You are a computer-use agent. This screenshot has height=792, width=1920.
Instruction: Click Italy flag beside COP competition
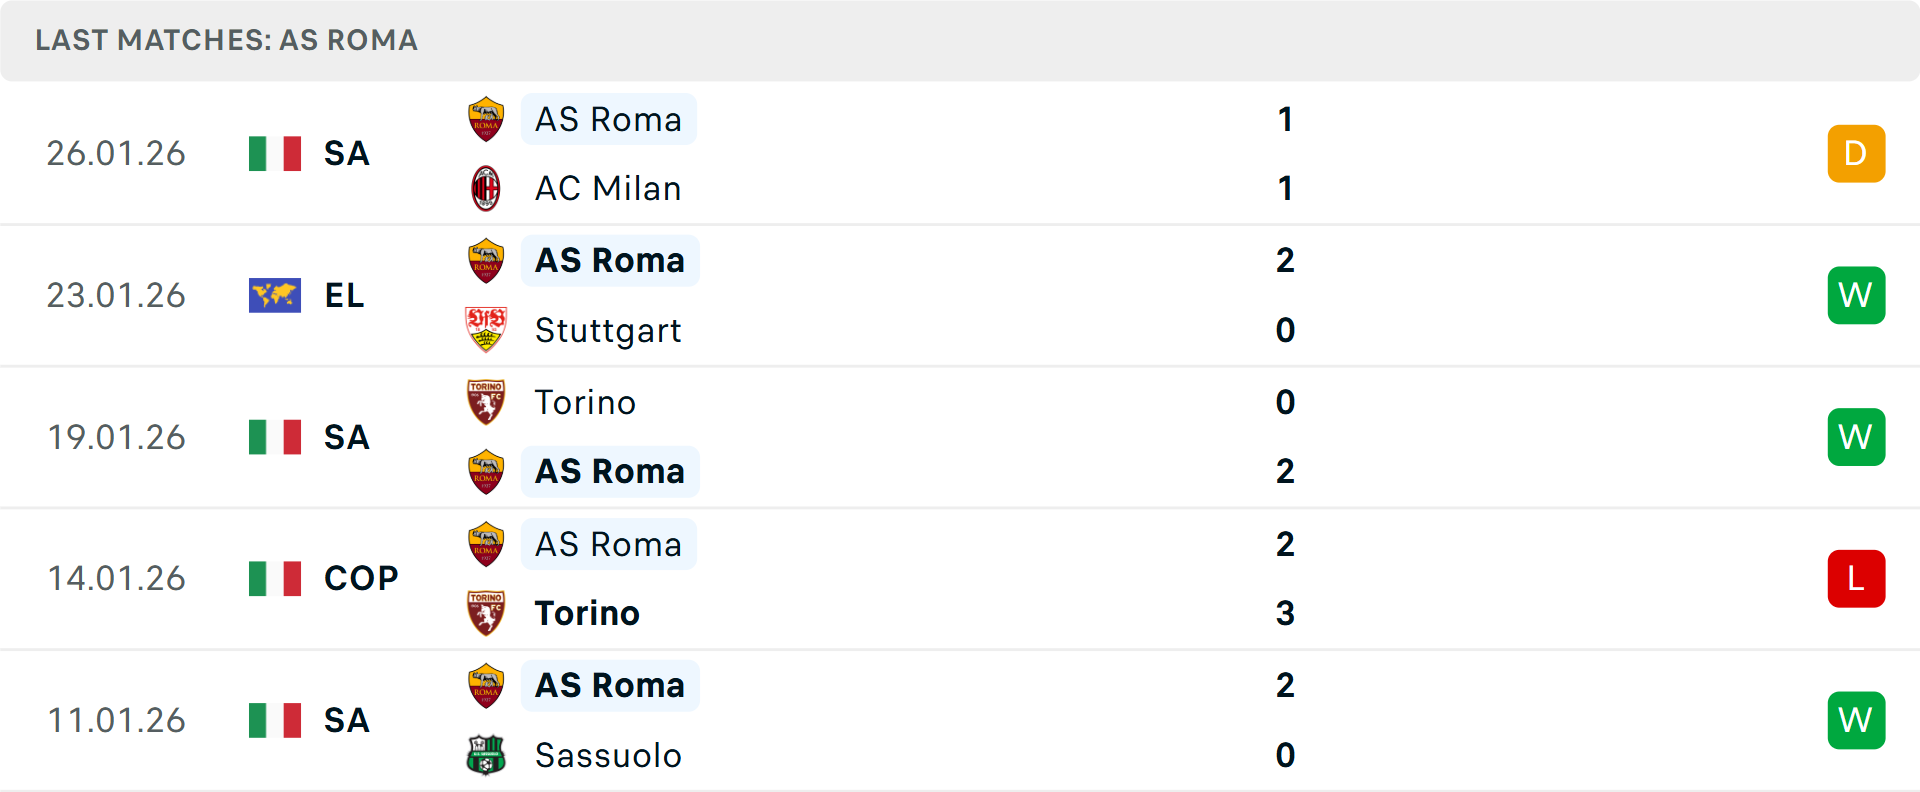(275, 578)
